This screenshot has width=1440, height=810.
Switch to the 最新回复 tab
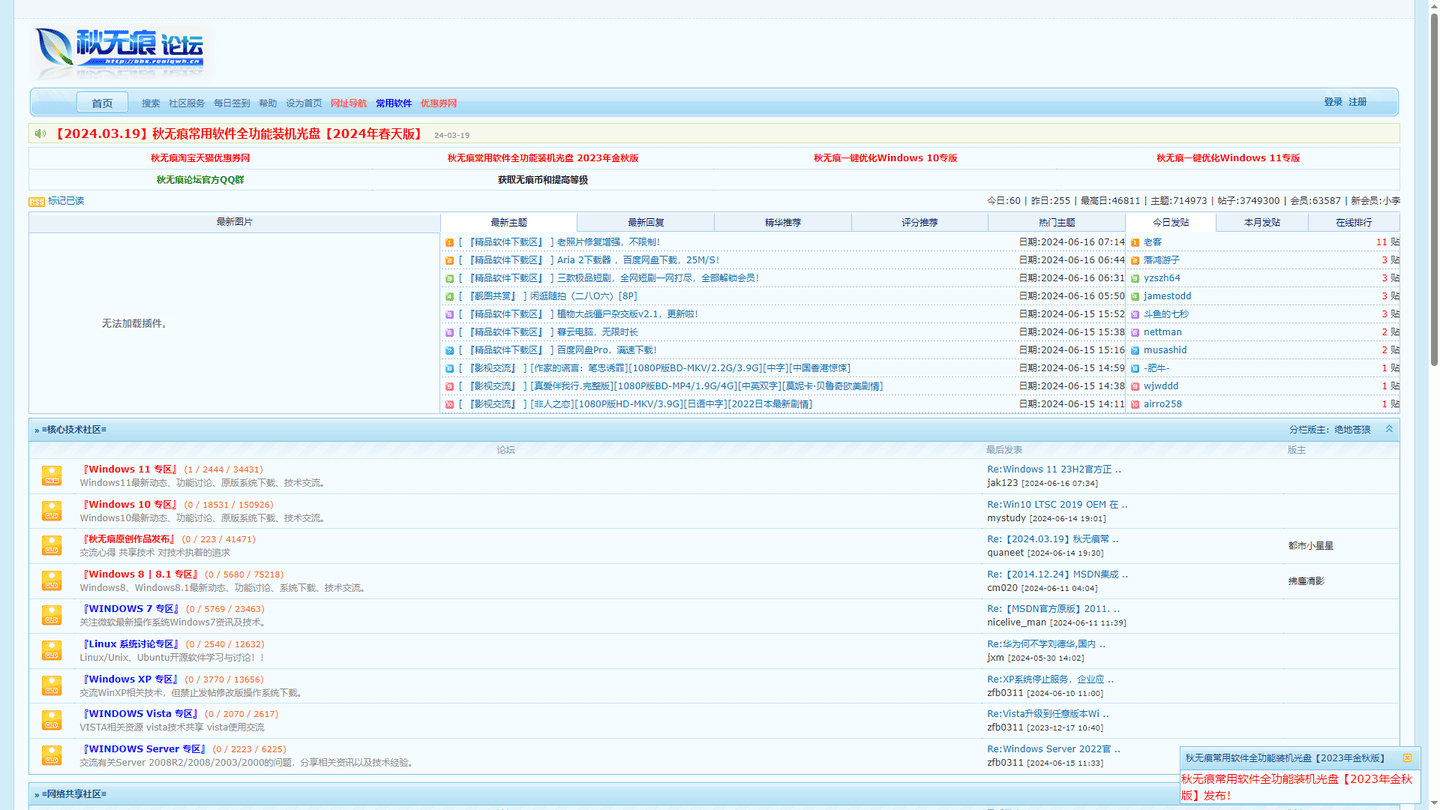[x=646, y=223]
